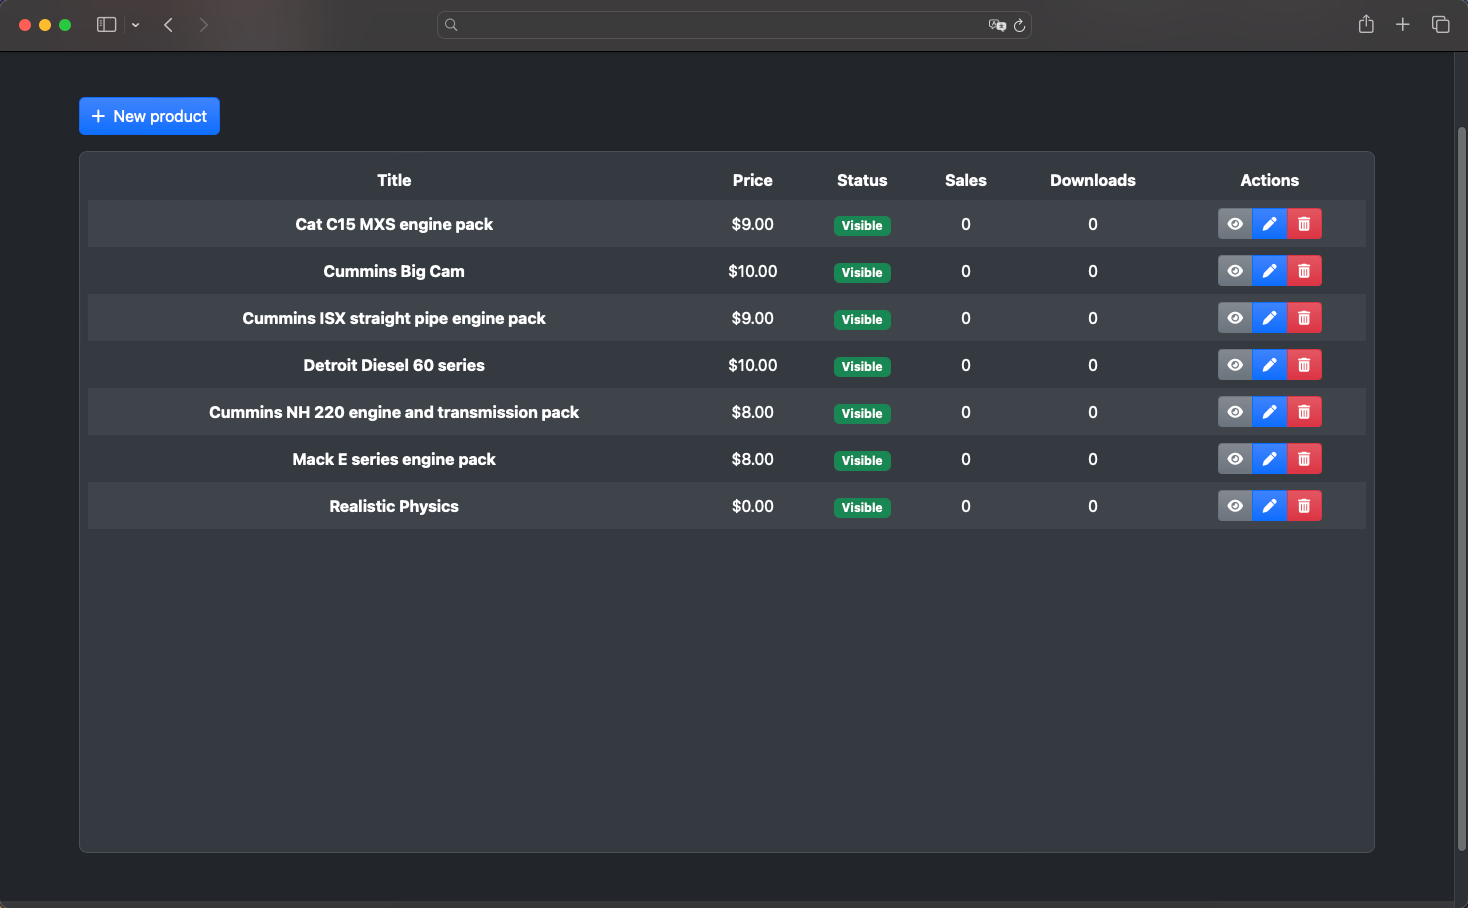Click the Visible badge for Cummins NH 220
This screenshot has height=908, width=1468.
pyautogui.click(x=862, y=413)
